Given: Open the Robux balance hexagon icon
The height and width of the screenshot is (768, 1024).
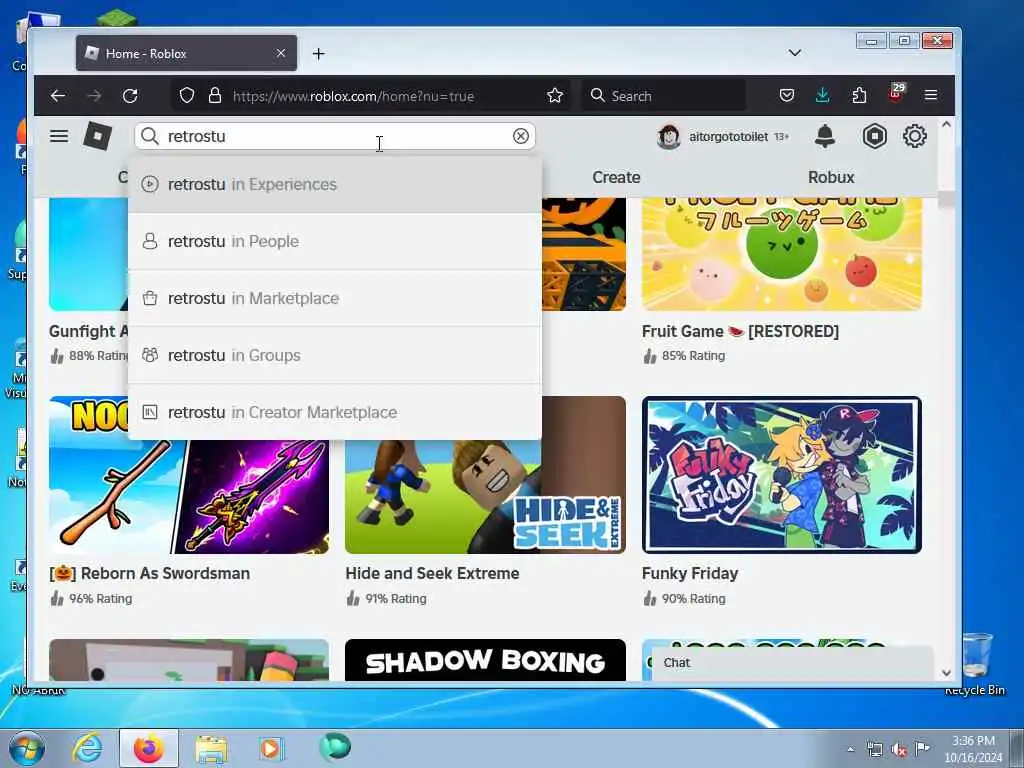Looking at the screenshot, I should (874, 136).
